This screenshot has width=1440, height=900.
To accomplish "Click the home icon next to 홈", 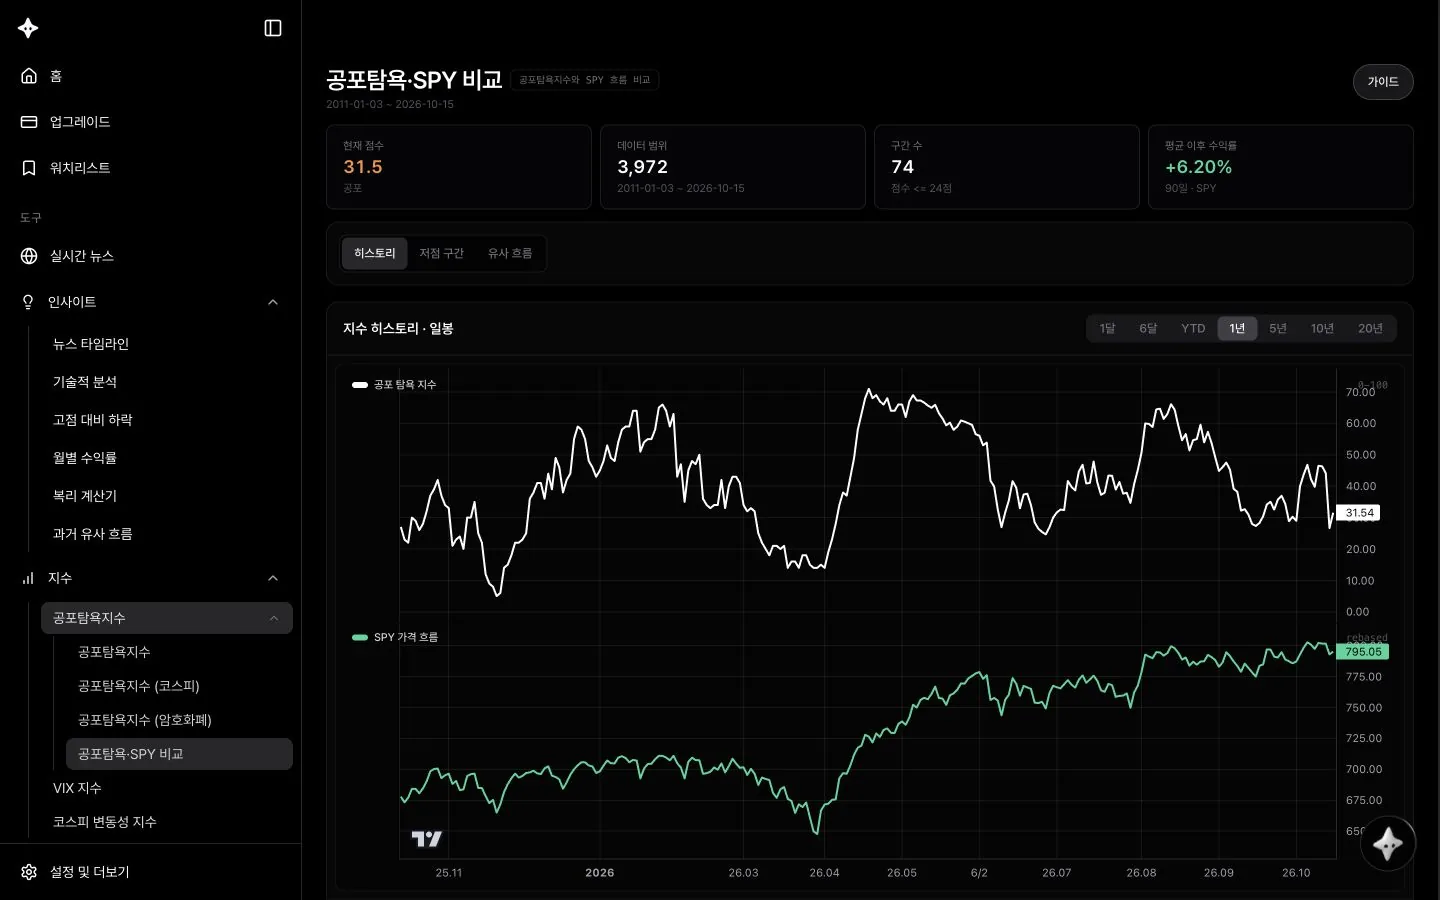I will 29,76.
